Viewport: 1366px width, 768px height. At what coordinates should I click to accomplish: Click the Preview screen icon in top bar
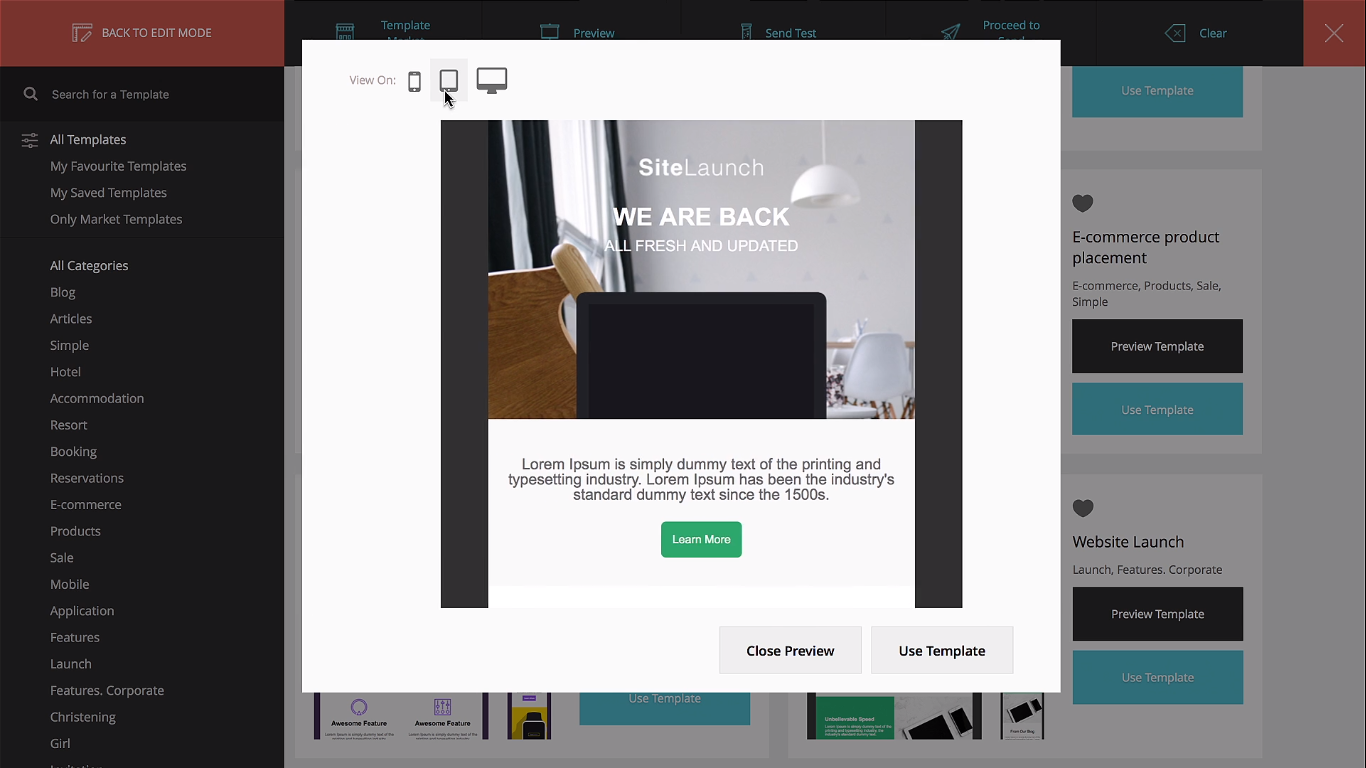(x=549, y=32)
